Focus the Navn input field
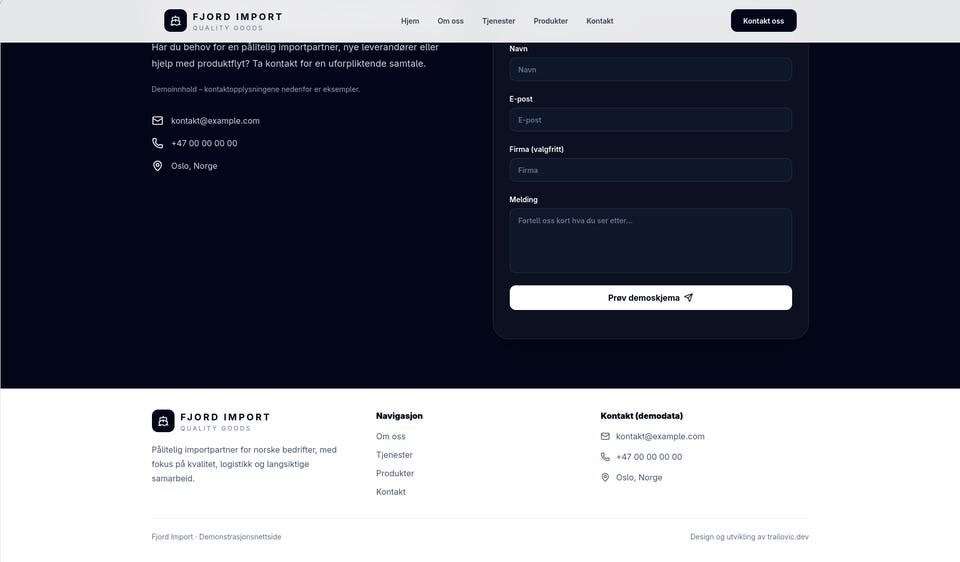 [651, 69]
